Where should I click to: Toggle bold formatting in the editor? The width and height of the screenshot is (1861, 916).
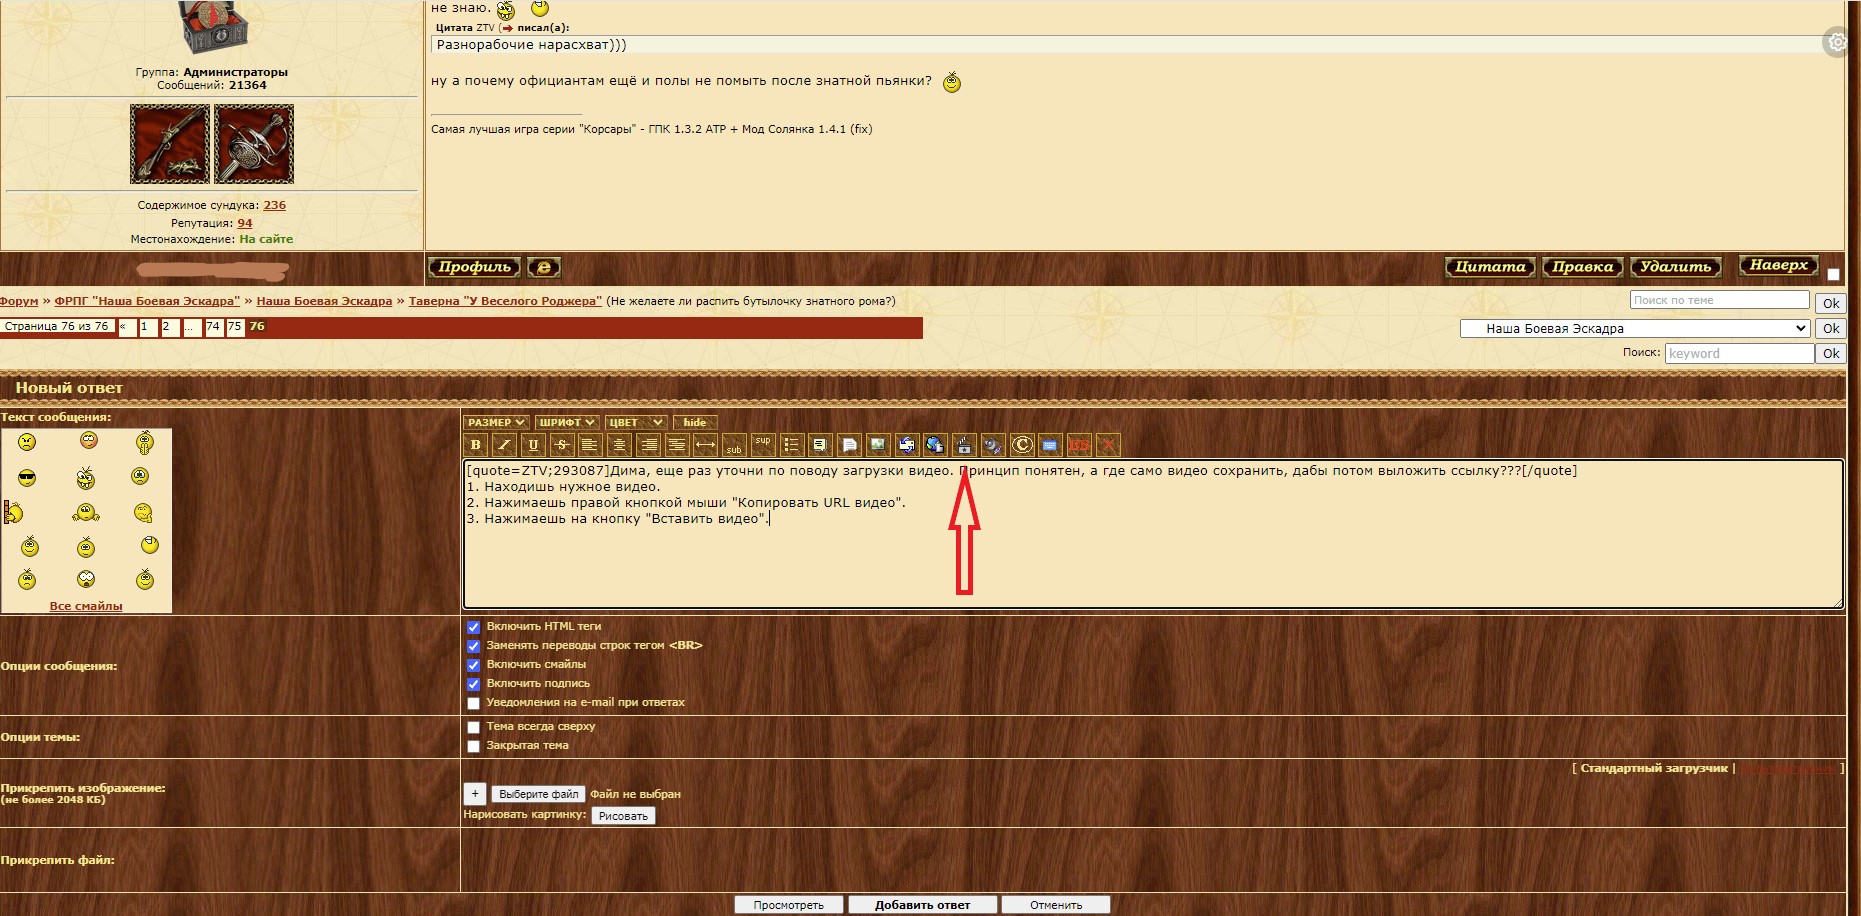pyautogui.click(x=475, y=445)
